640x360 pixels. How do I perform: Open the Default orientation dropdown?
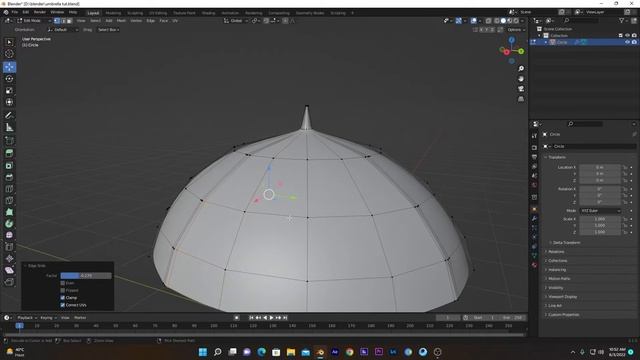[x=63, y=30]
